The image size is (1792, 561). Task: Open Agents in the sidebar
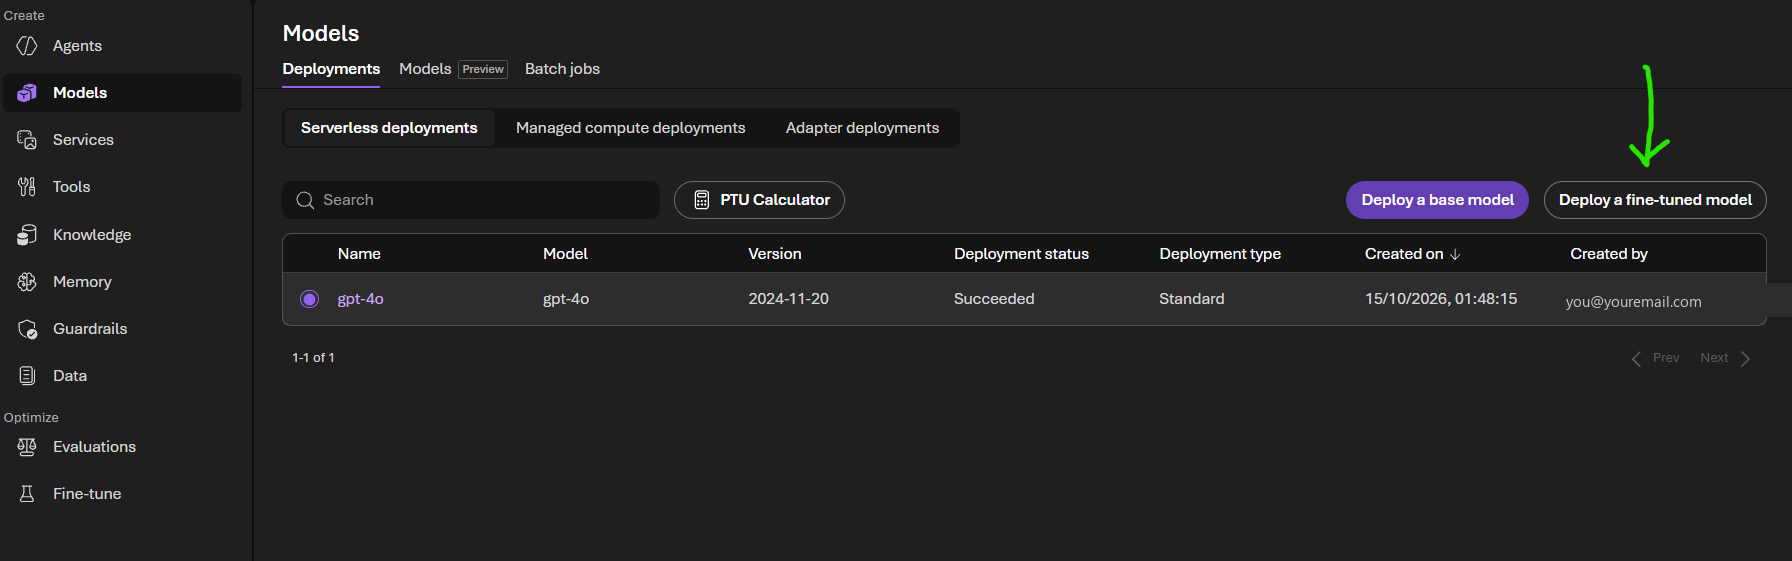point(122,46)
